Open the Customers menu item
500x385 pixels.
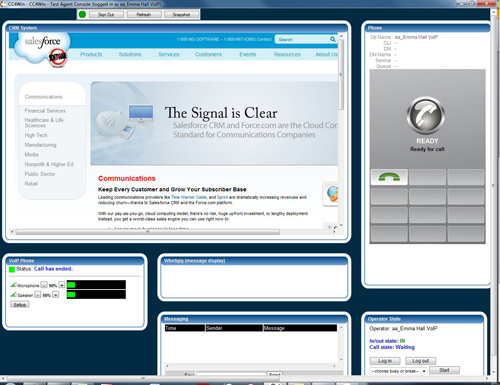(208, 54)
